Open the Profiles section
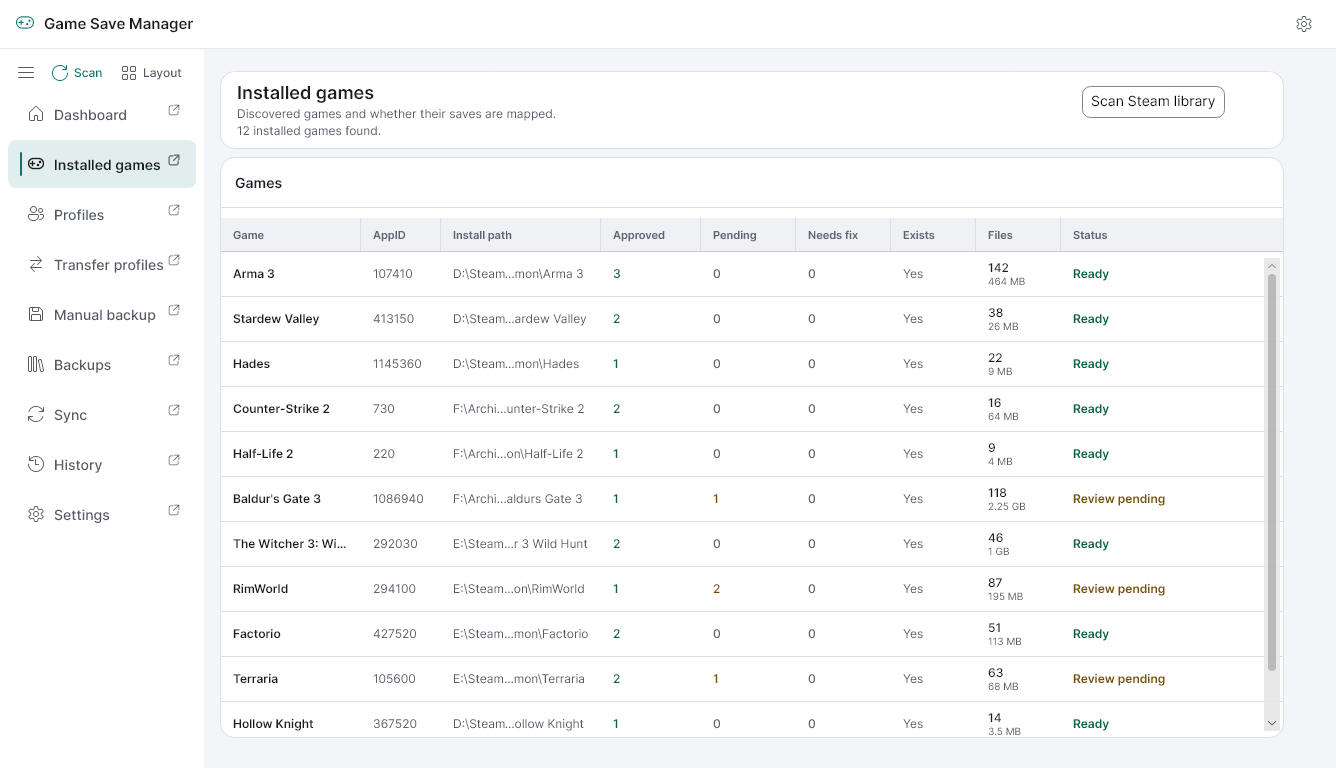 pyautogui.click(x=102, y=214)
